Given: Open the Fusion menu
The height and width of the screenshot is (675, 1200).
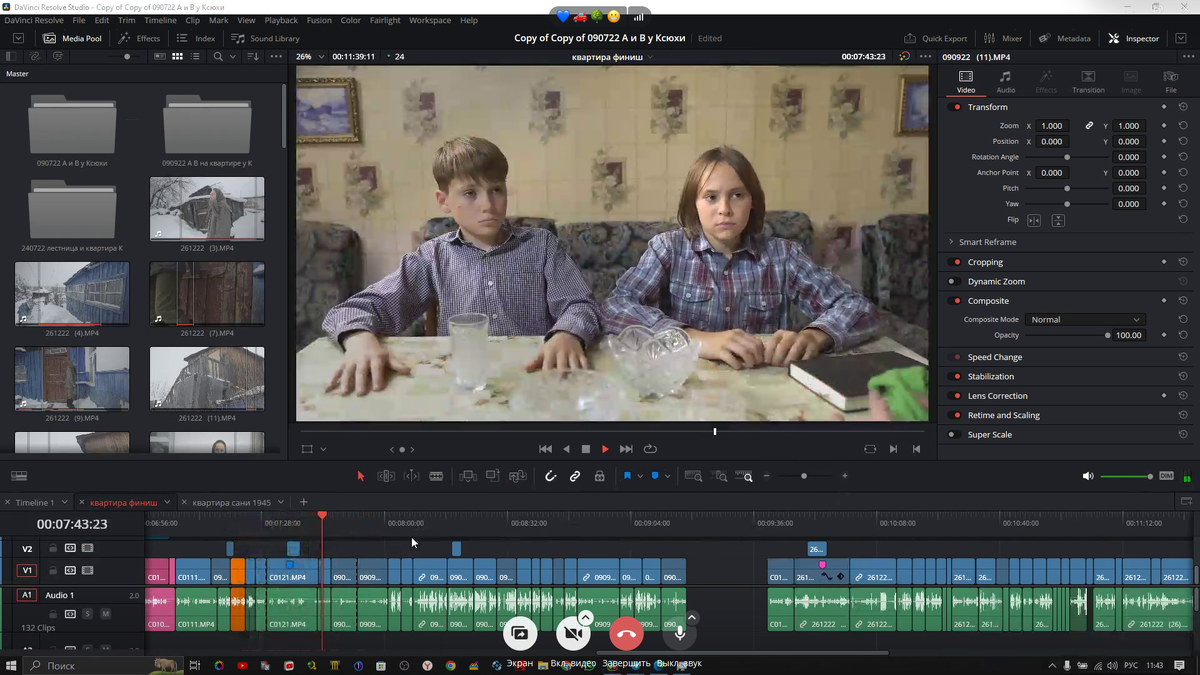Looking at the screenshot, I should [x=319, y=20].
